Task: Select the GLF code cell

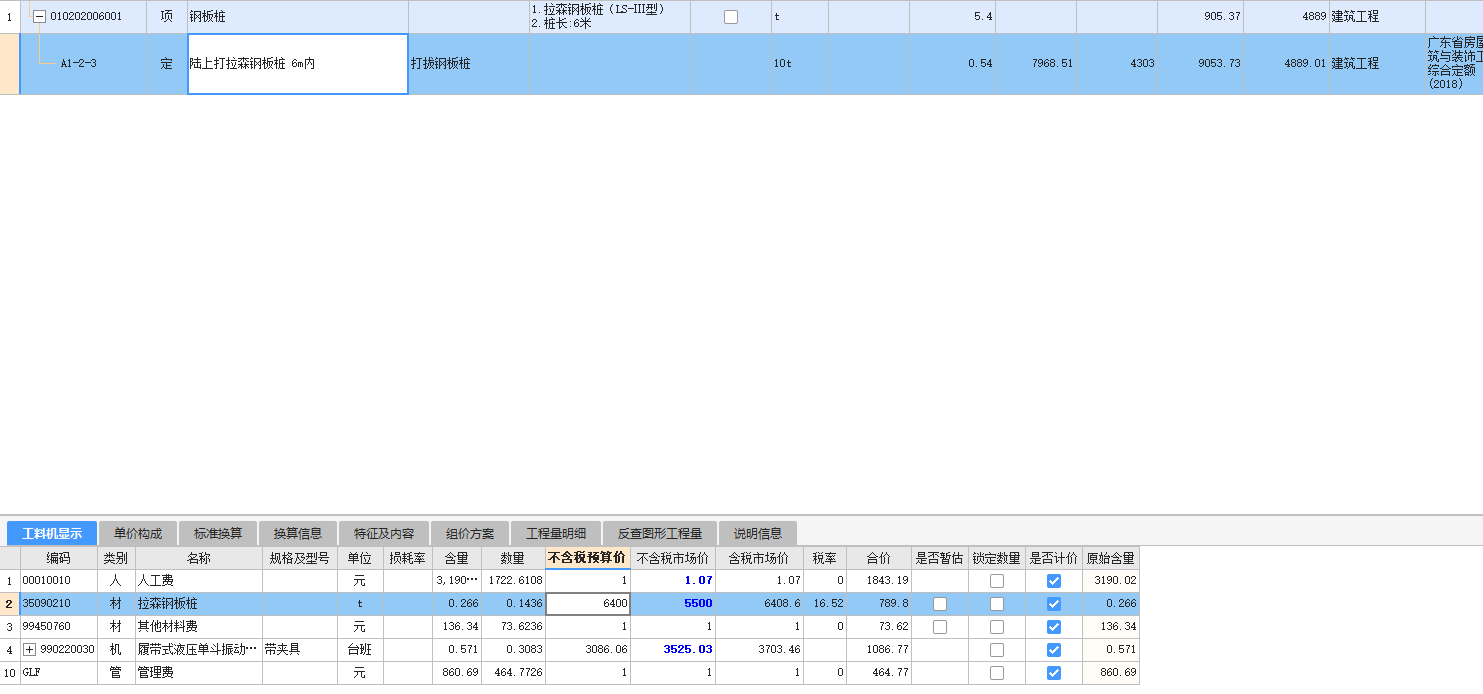Action: point(59,673)
